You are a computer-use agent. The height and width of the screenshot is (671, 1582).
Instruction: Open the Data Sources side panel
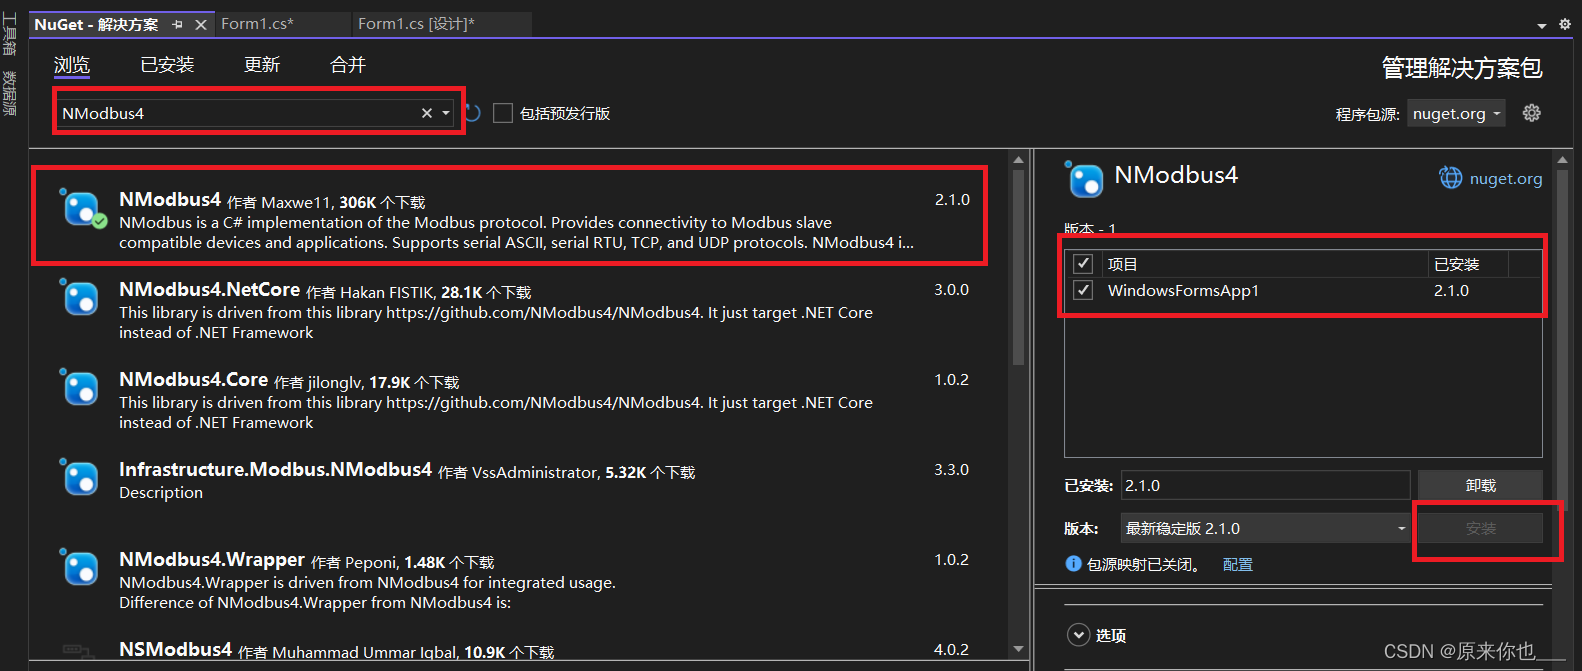[x=9, y=93]
